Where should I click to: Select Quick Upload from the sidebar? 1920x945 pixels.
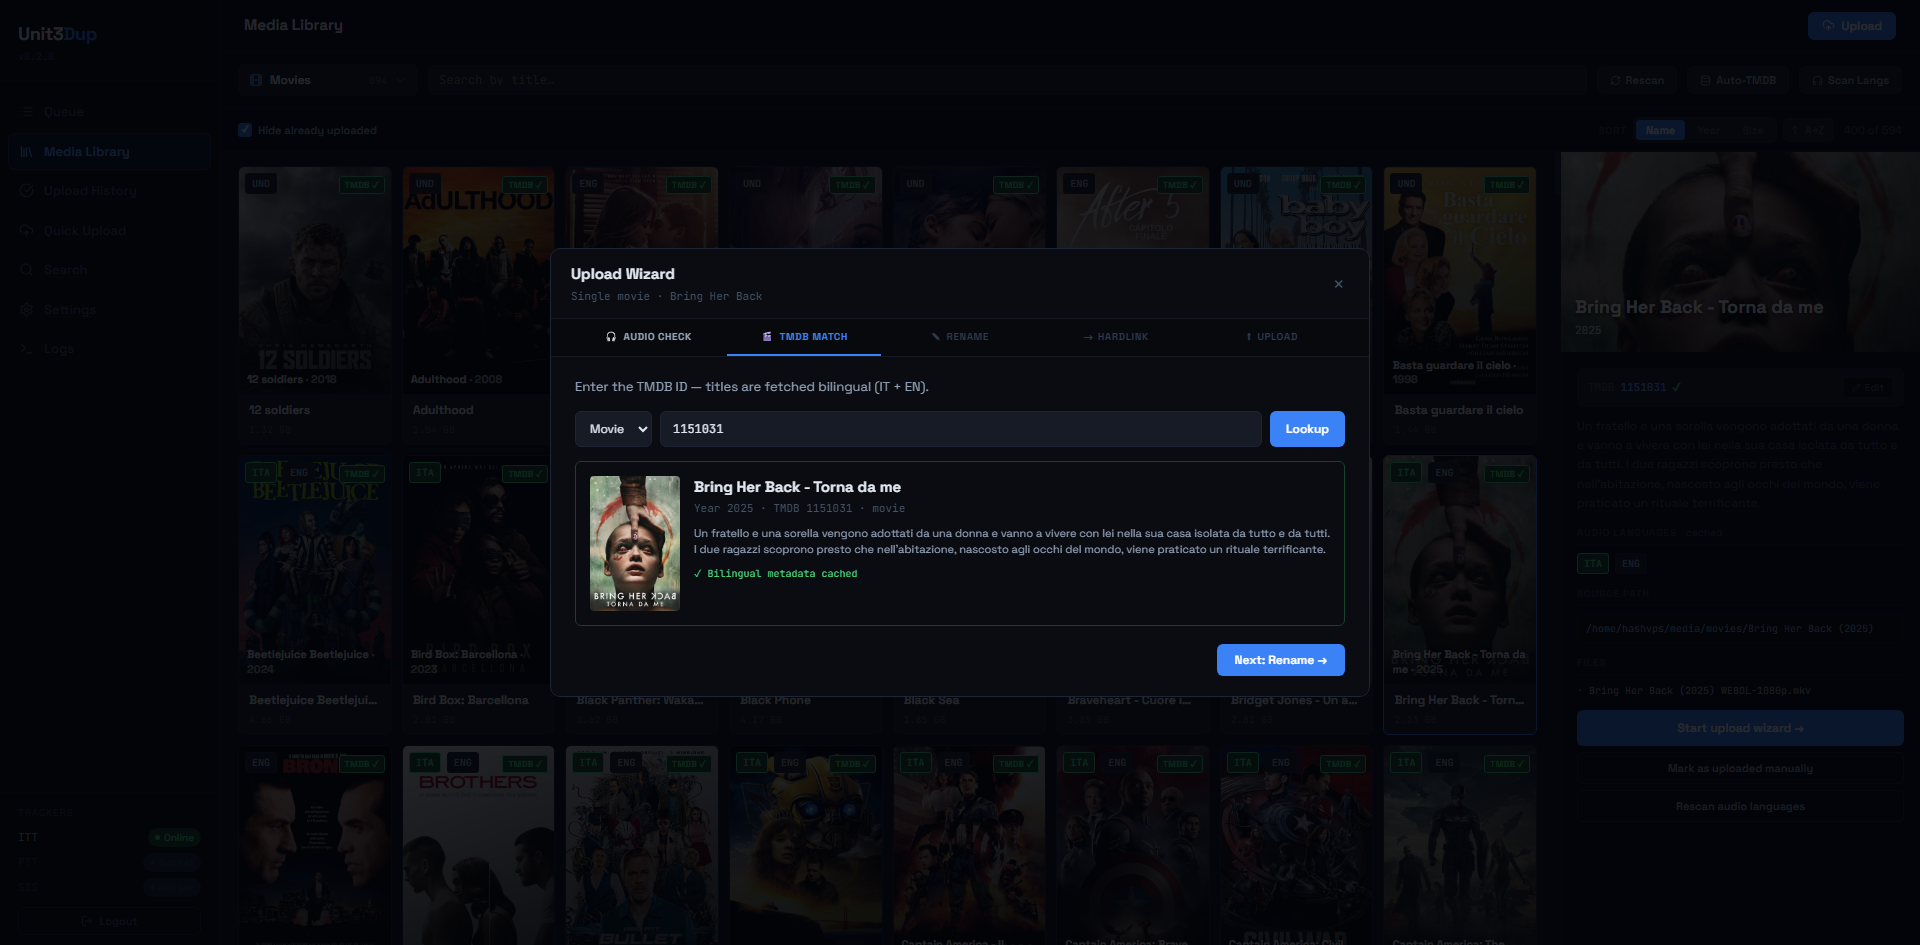point(85,230)
